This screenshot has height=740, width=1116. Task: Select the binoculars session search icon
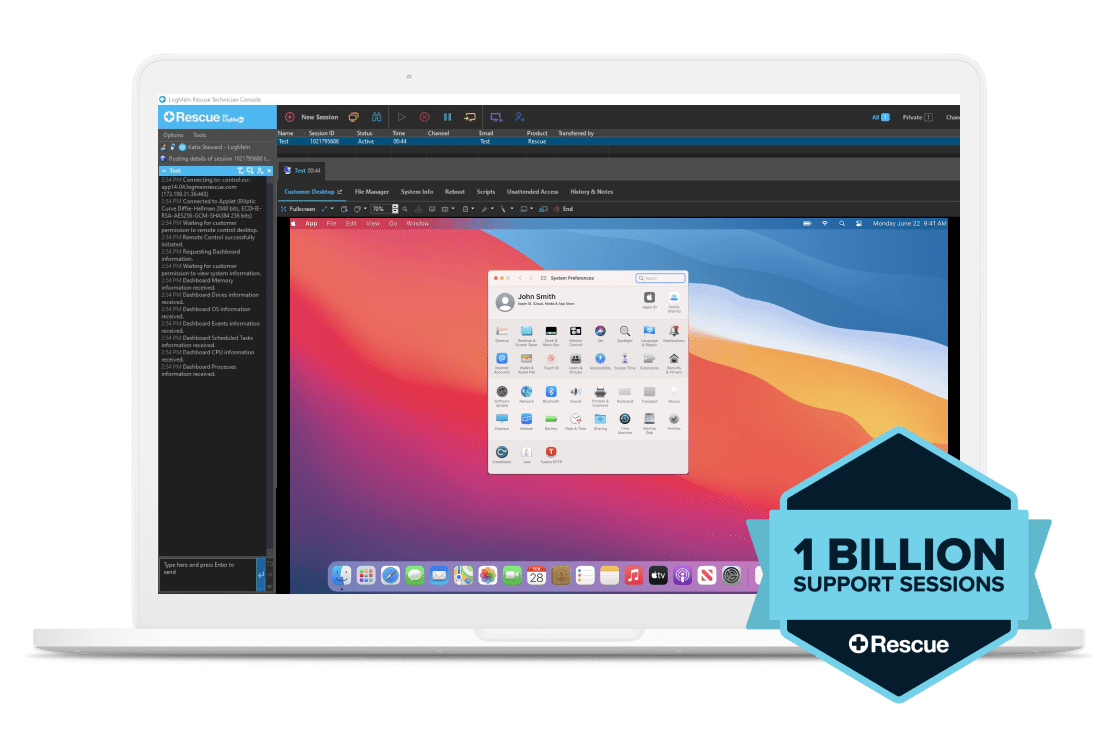[377, 117]
